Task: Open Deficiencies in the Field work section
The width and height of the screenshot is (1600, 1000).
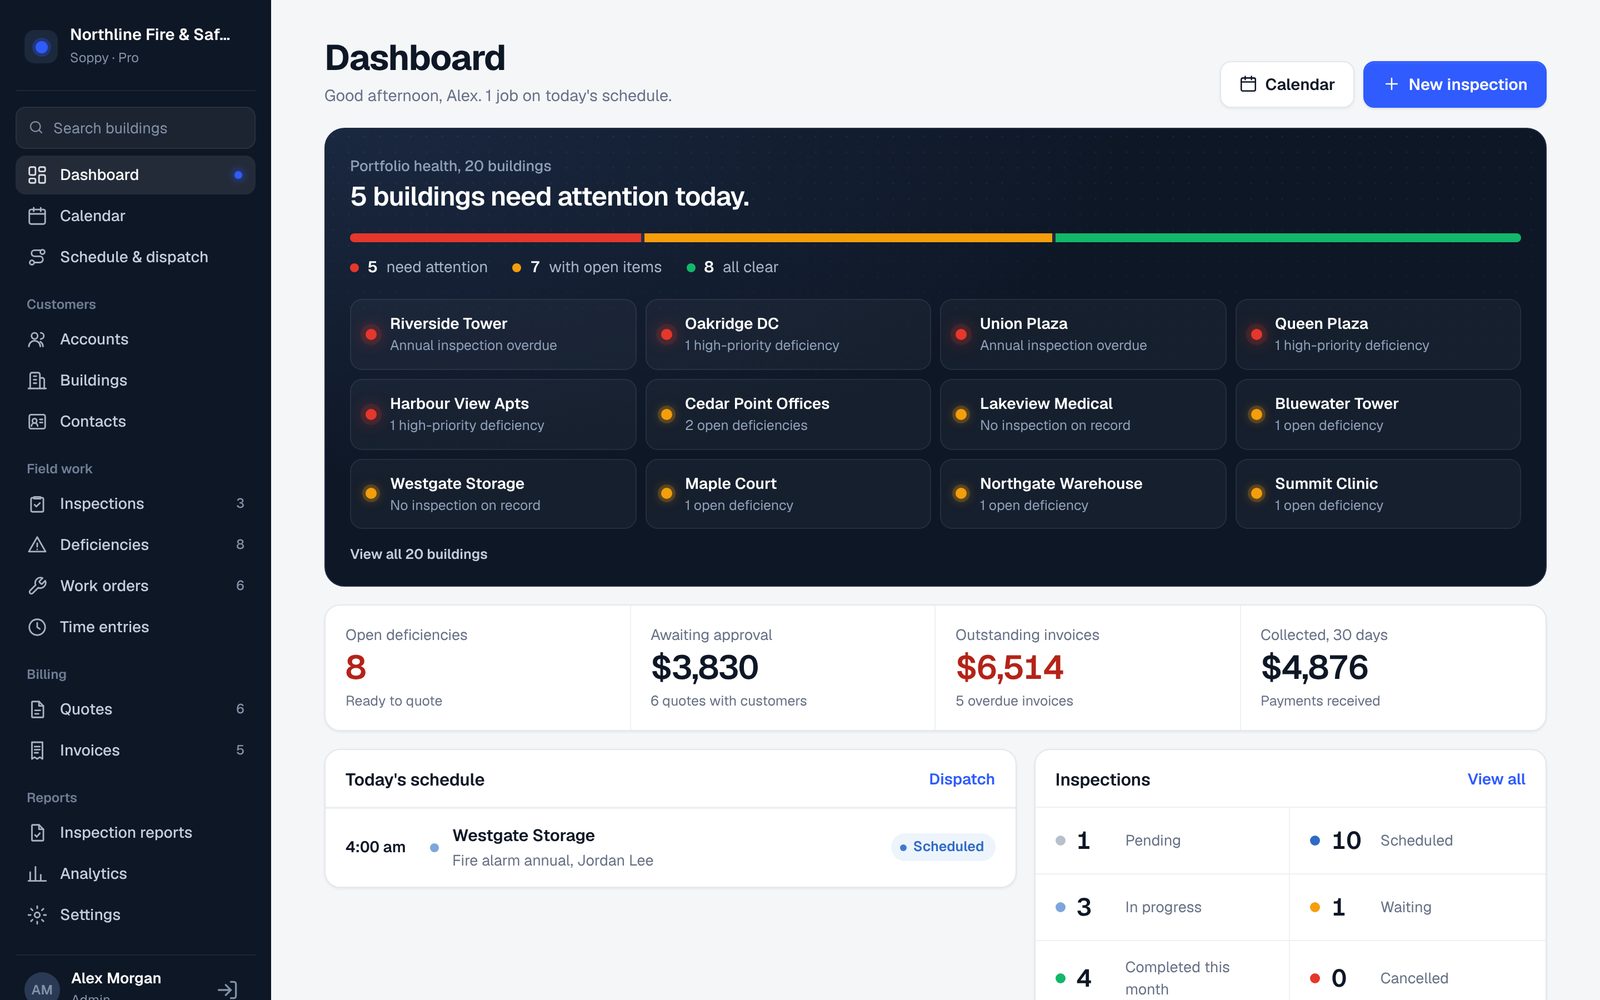Action: (135, 545)
